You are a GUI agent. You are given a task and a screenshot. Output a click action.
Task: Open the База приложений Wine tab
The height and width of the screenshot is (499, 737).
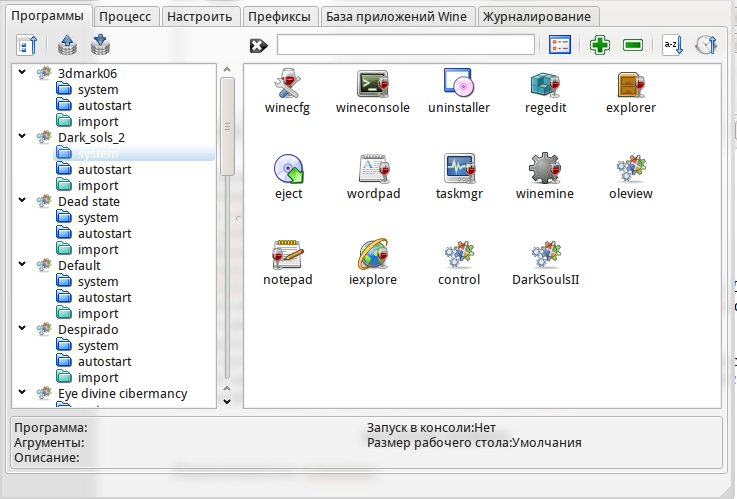tap(396, 17)
